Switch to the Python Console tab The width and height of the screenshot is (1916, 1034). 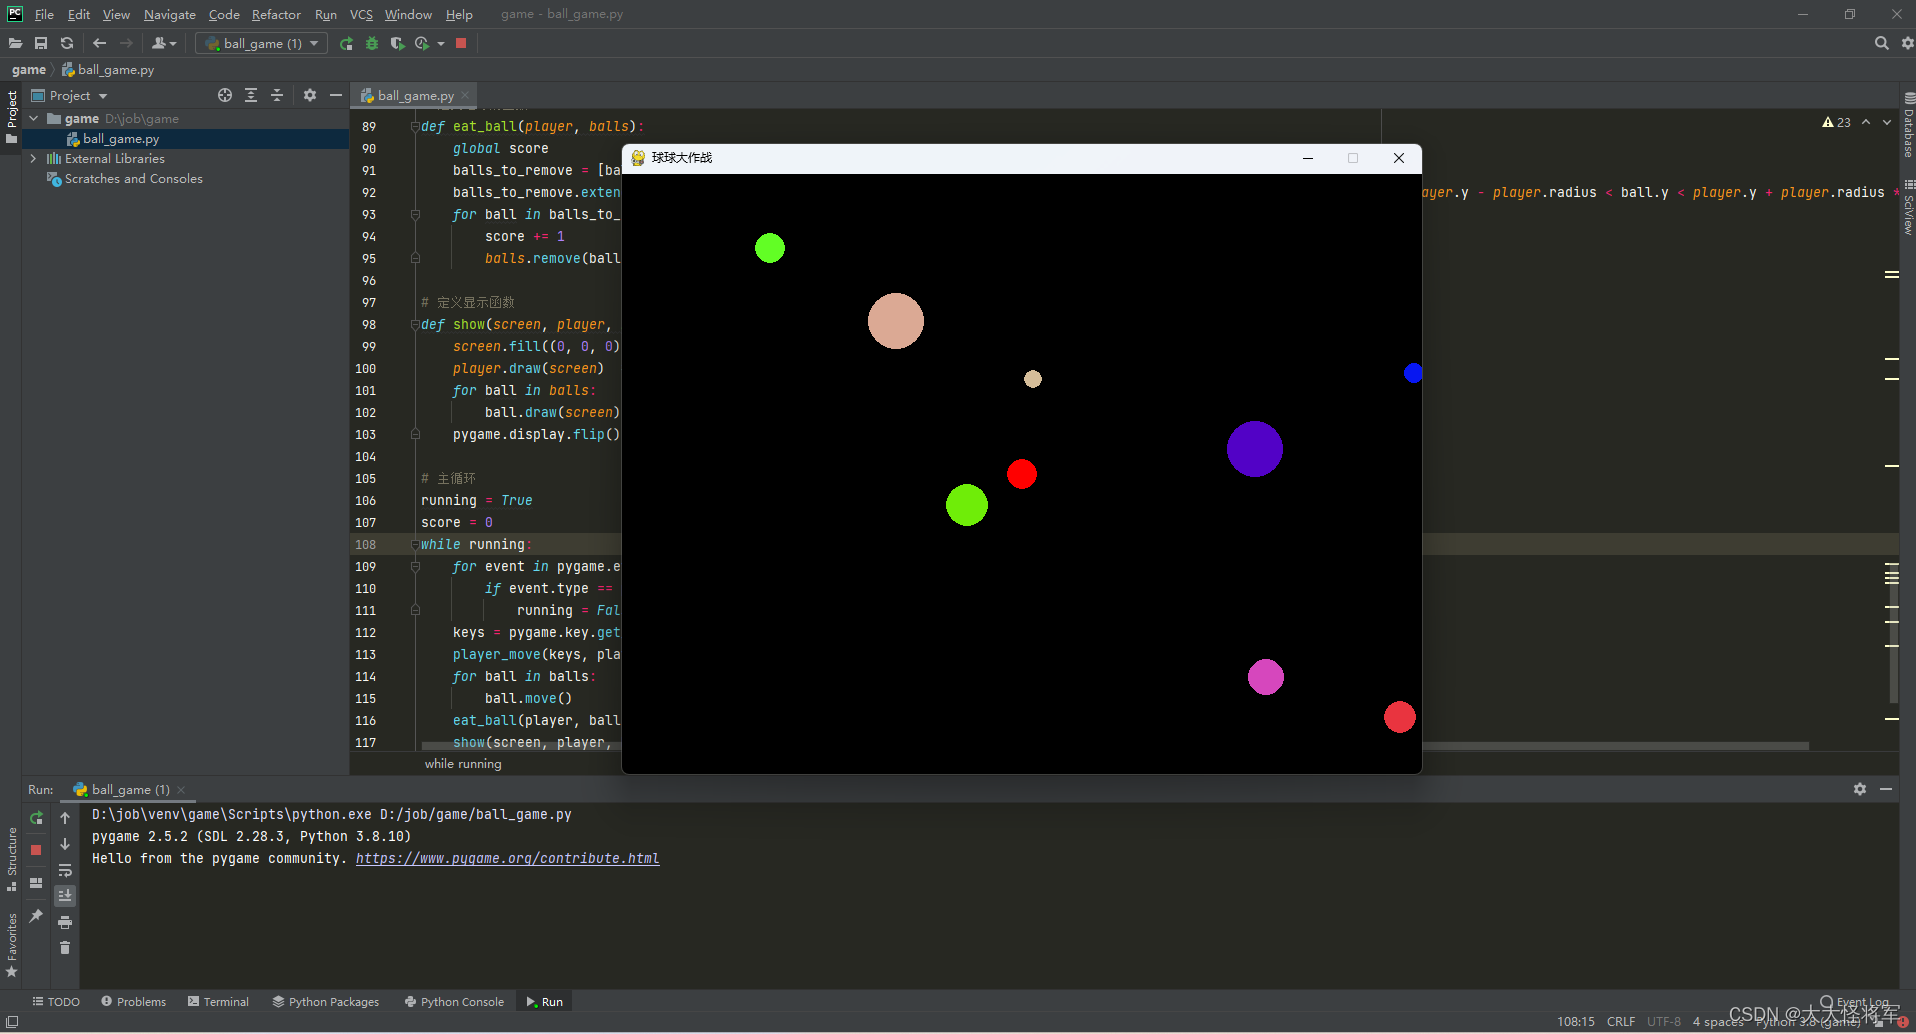pos(454,1001)
